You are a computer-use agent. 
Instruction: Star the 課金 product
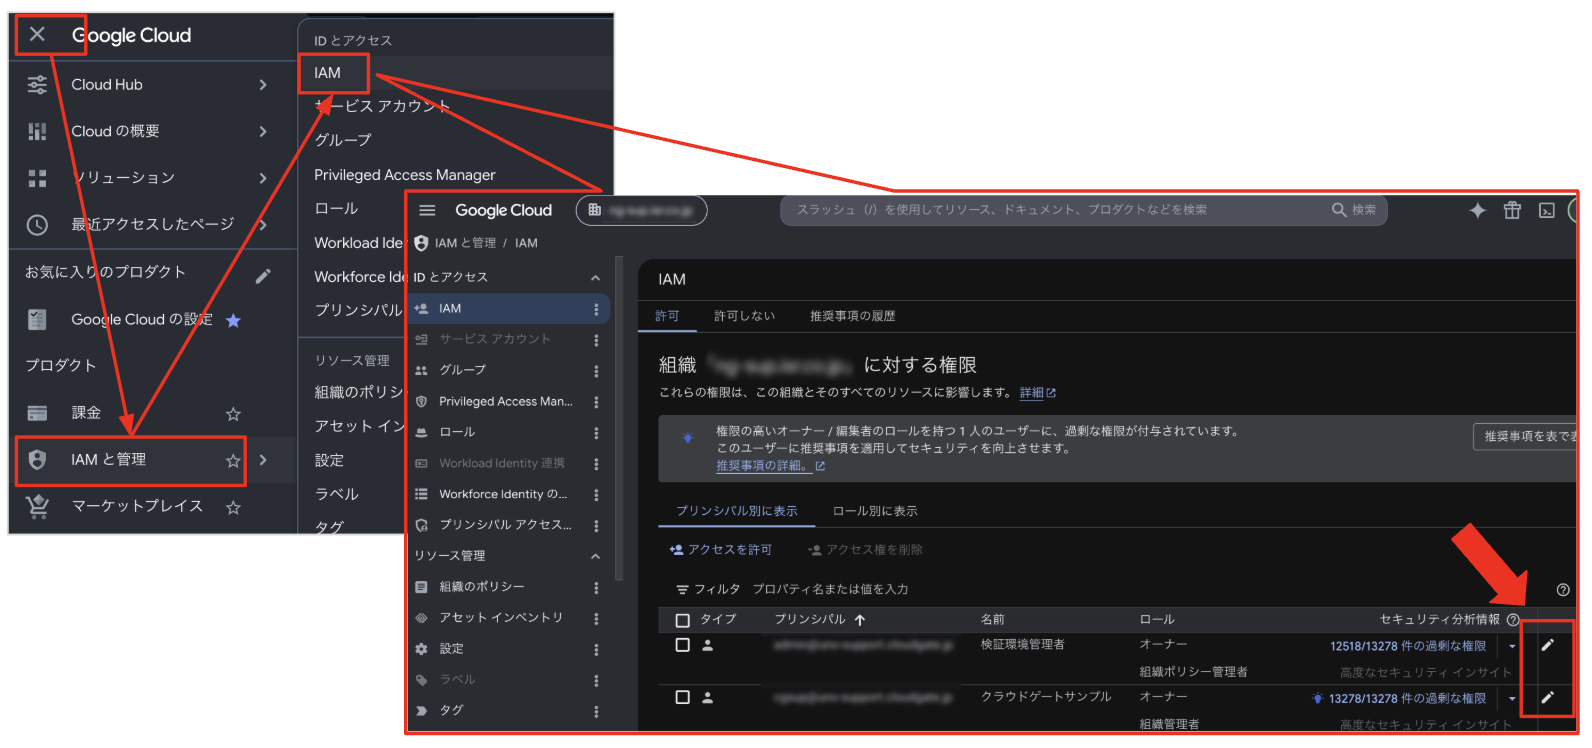pos(233,413)
